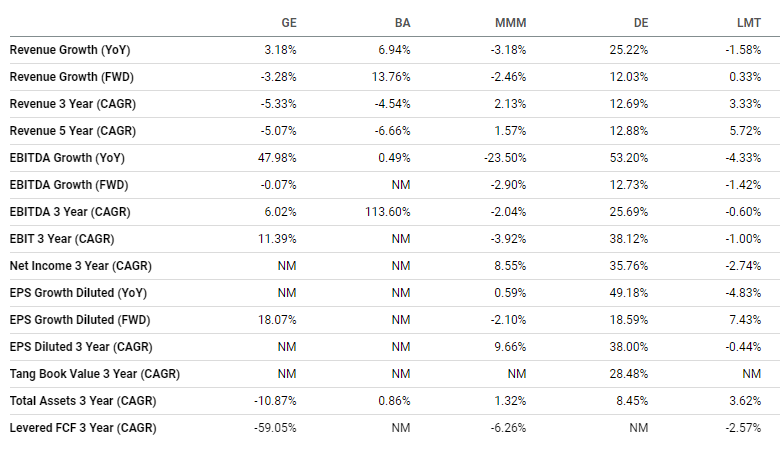The height and width of the screenshot is (453, 780).
Task: Click the -59.05% GE levered FCF value
Action: pyautogui.click(x=275, y=428)
